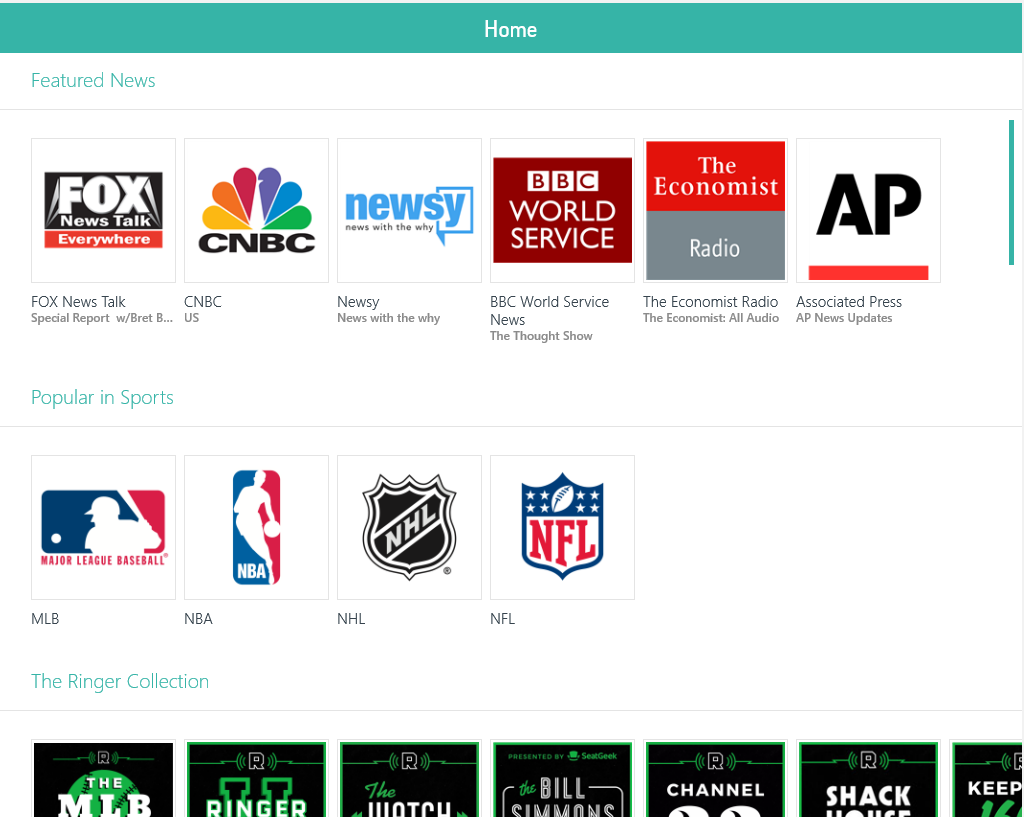This screenshot has width=1024, height=817.
Task: Open The Ringer Collection heading
Action: [120, 681]
